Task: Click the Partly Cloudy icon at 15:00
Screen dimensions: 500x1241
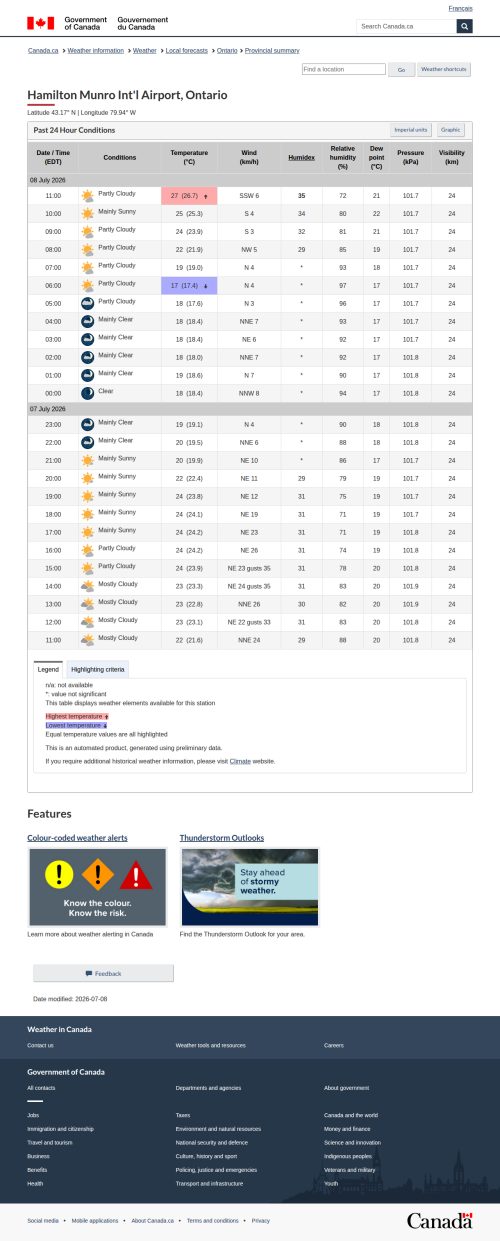Action: [x=88, y=569]
